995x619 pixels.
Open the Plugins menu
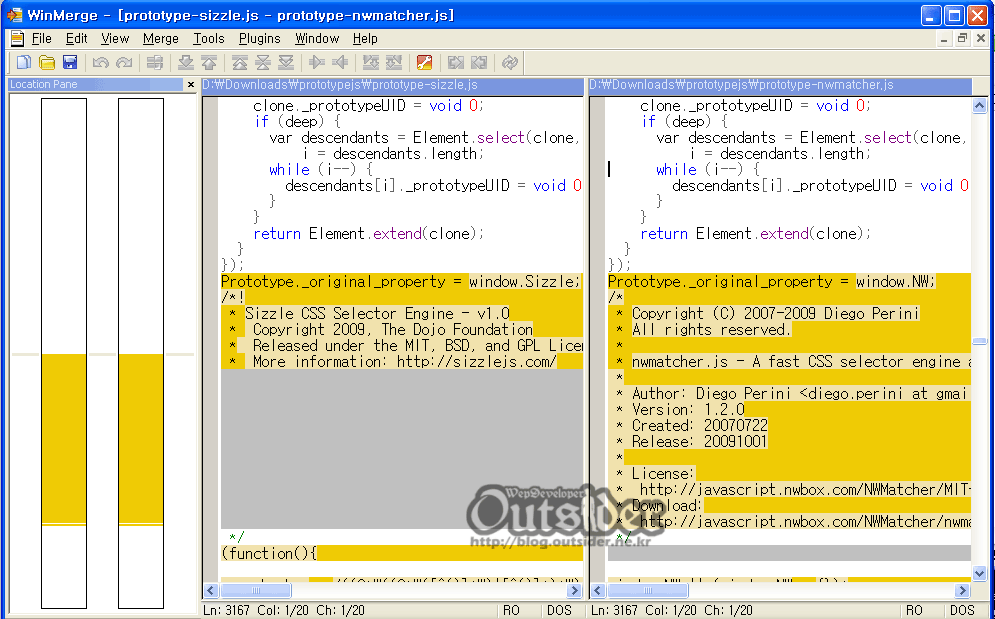260,39
